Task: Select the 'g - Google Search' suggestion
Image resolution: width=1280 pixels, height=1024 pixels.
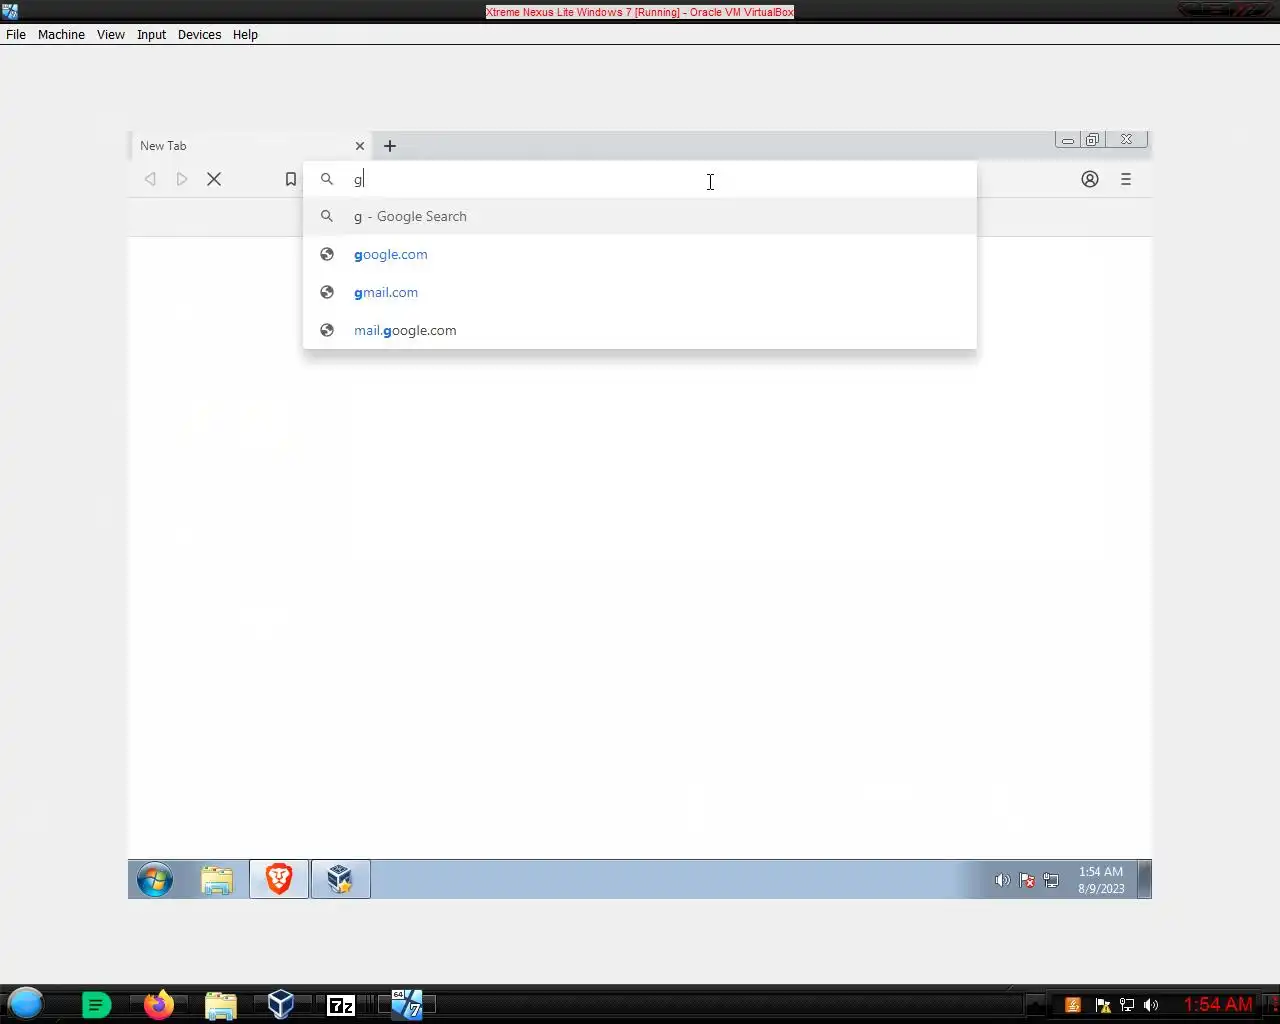Action: point(640,216)
